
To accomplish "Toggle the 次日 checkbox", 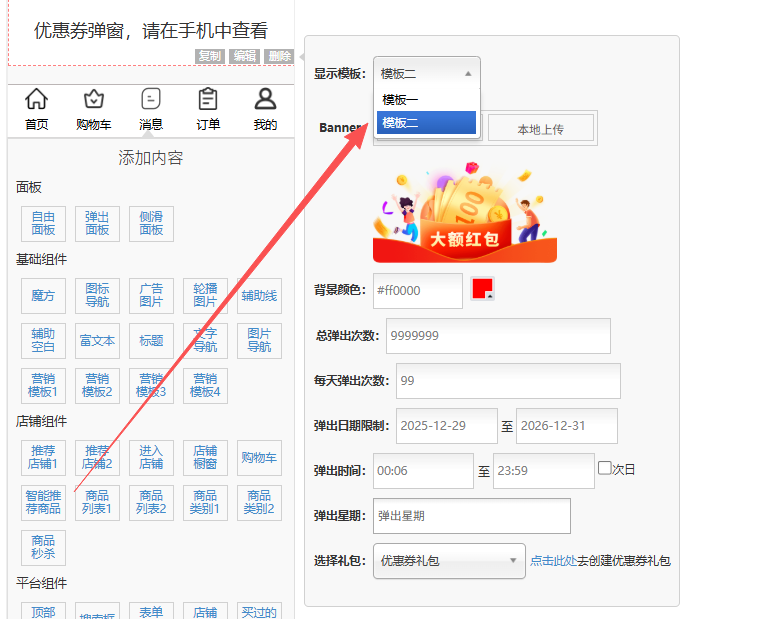I will coord(604,468).
